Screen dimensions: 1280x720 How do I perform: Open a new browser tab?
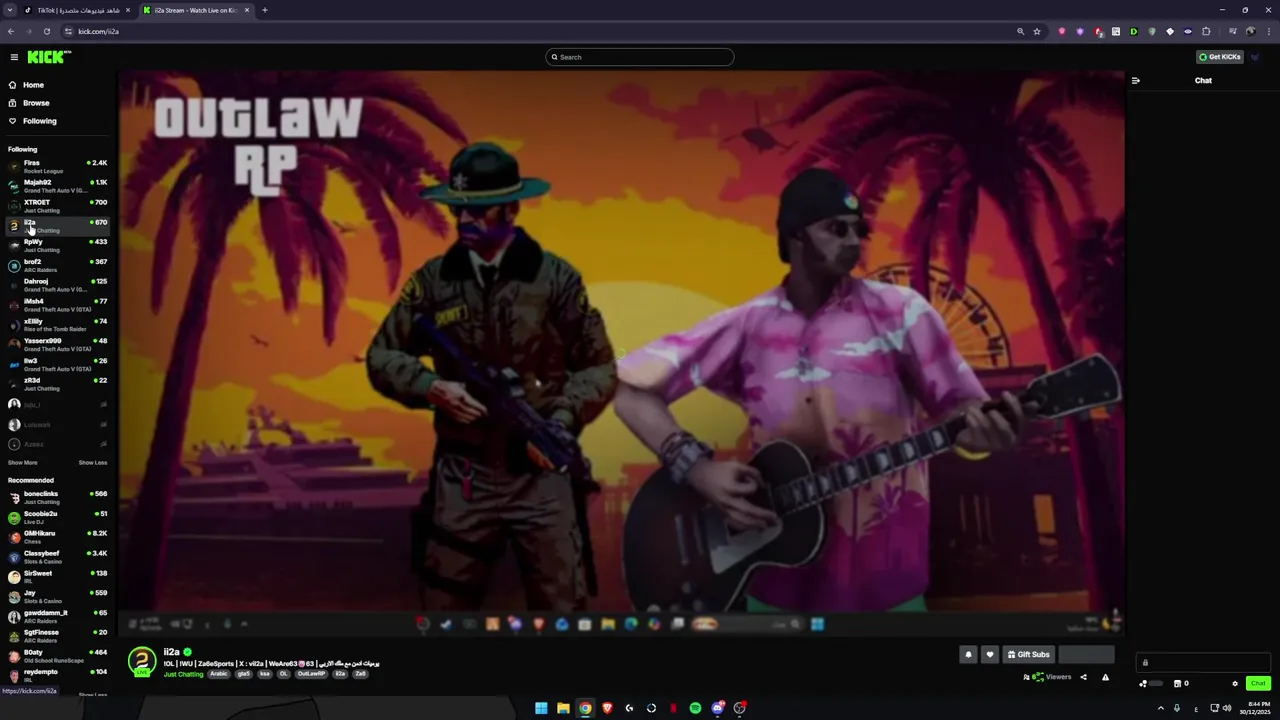point(265,10)
